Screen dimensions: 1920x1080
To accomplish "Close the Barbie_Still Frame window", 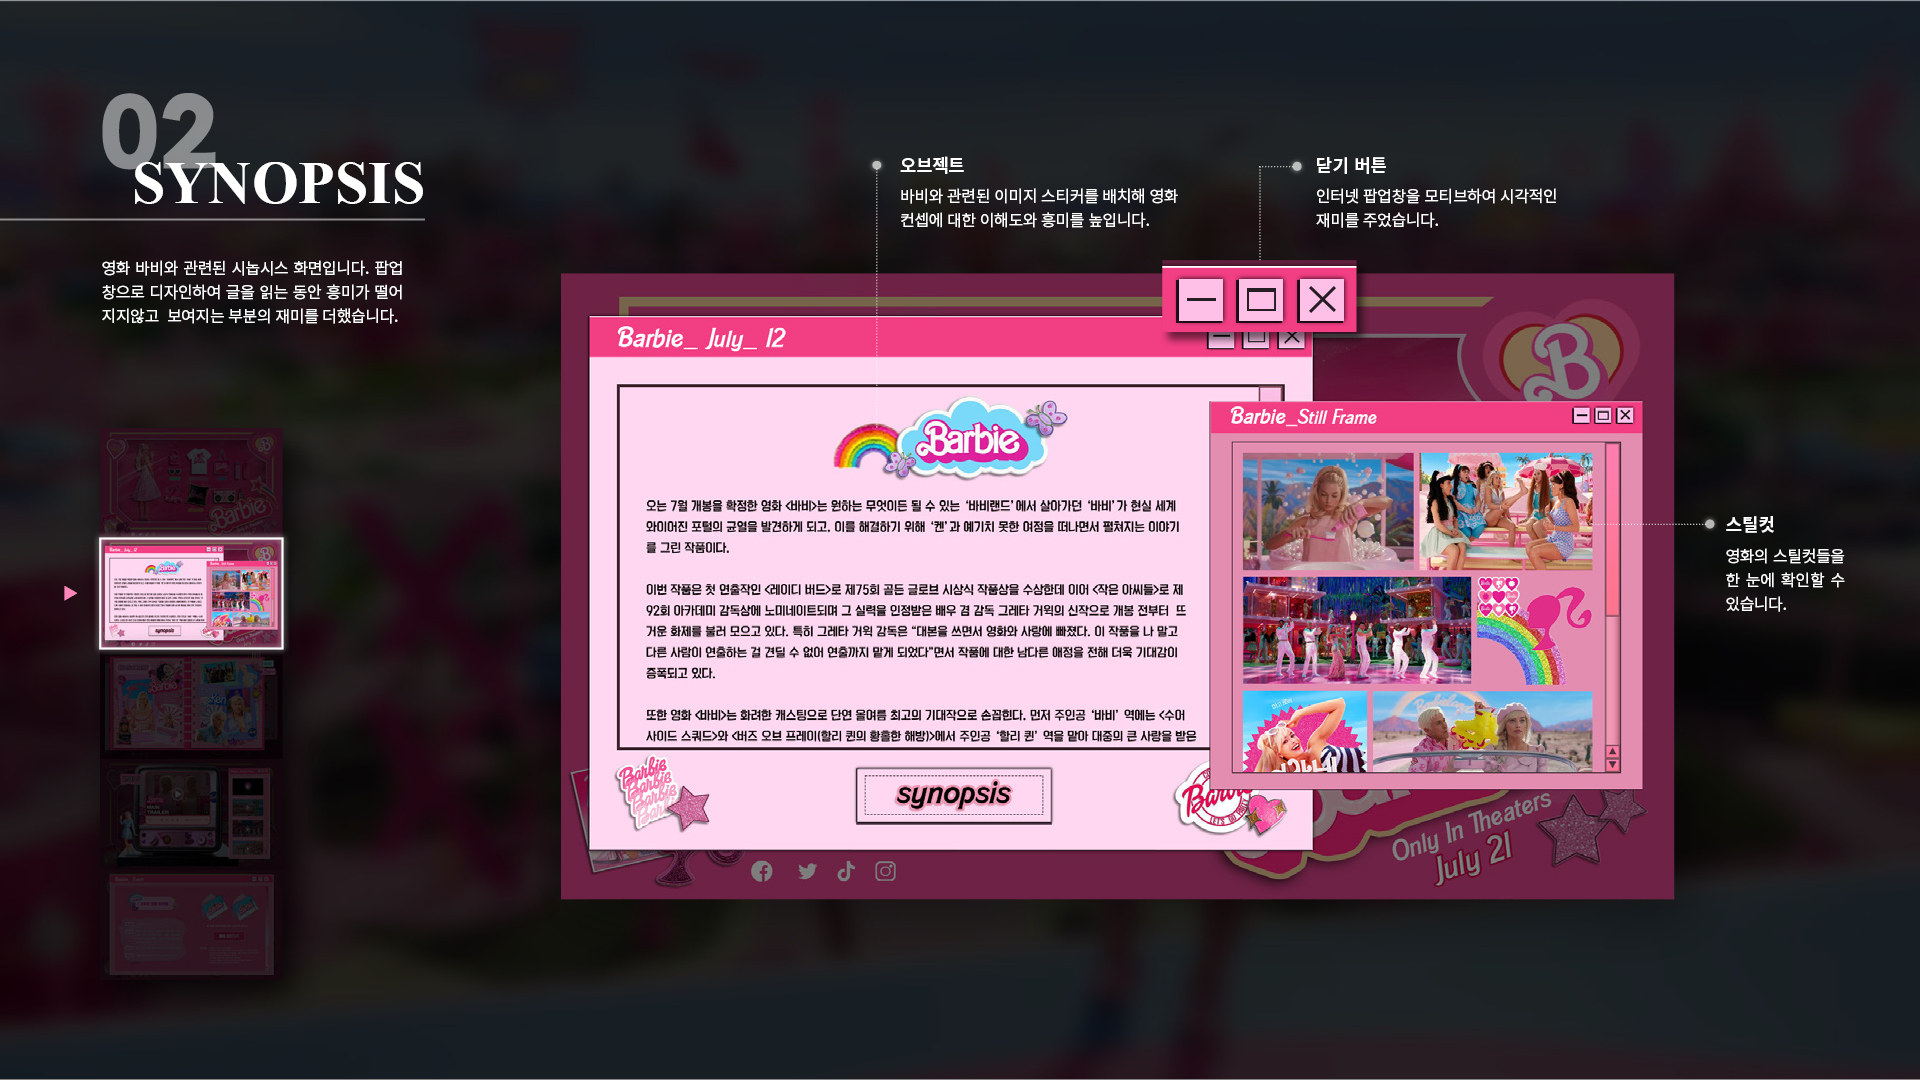I will click(x=1625, y=415).
